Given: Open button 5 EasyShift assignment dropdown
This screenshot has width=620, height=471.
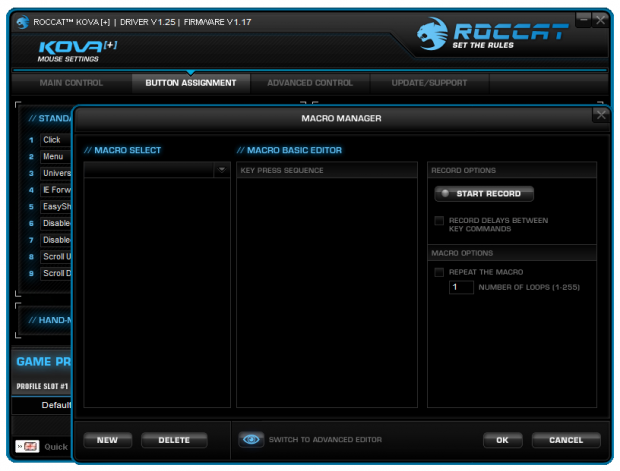Looking at the screenshot, I should (x=56, y=206).
